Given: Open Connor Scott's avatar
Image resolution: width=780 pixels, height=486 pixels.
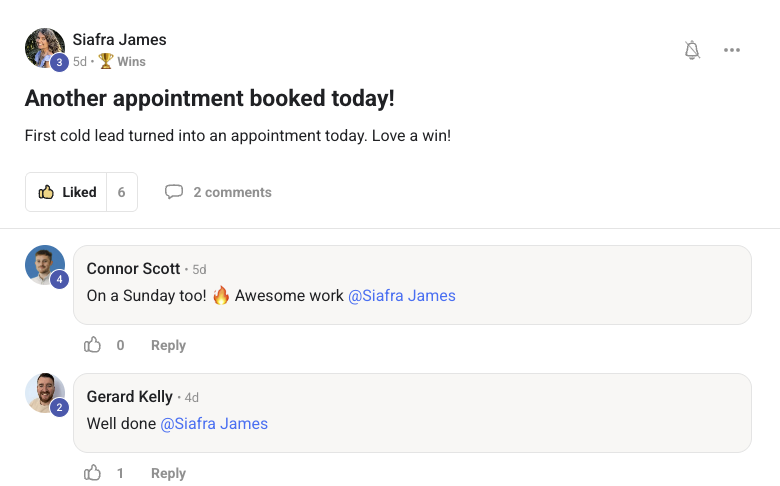Looking at the screenshot, I should click(x=45, y=265).
